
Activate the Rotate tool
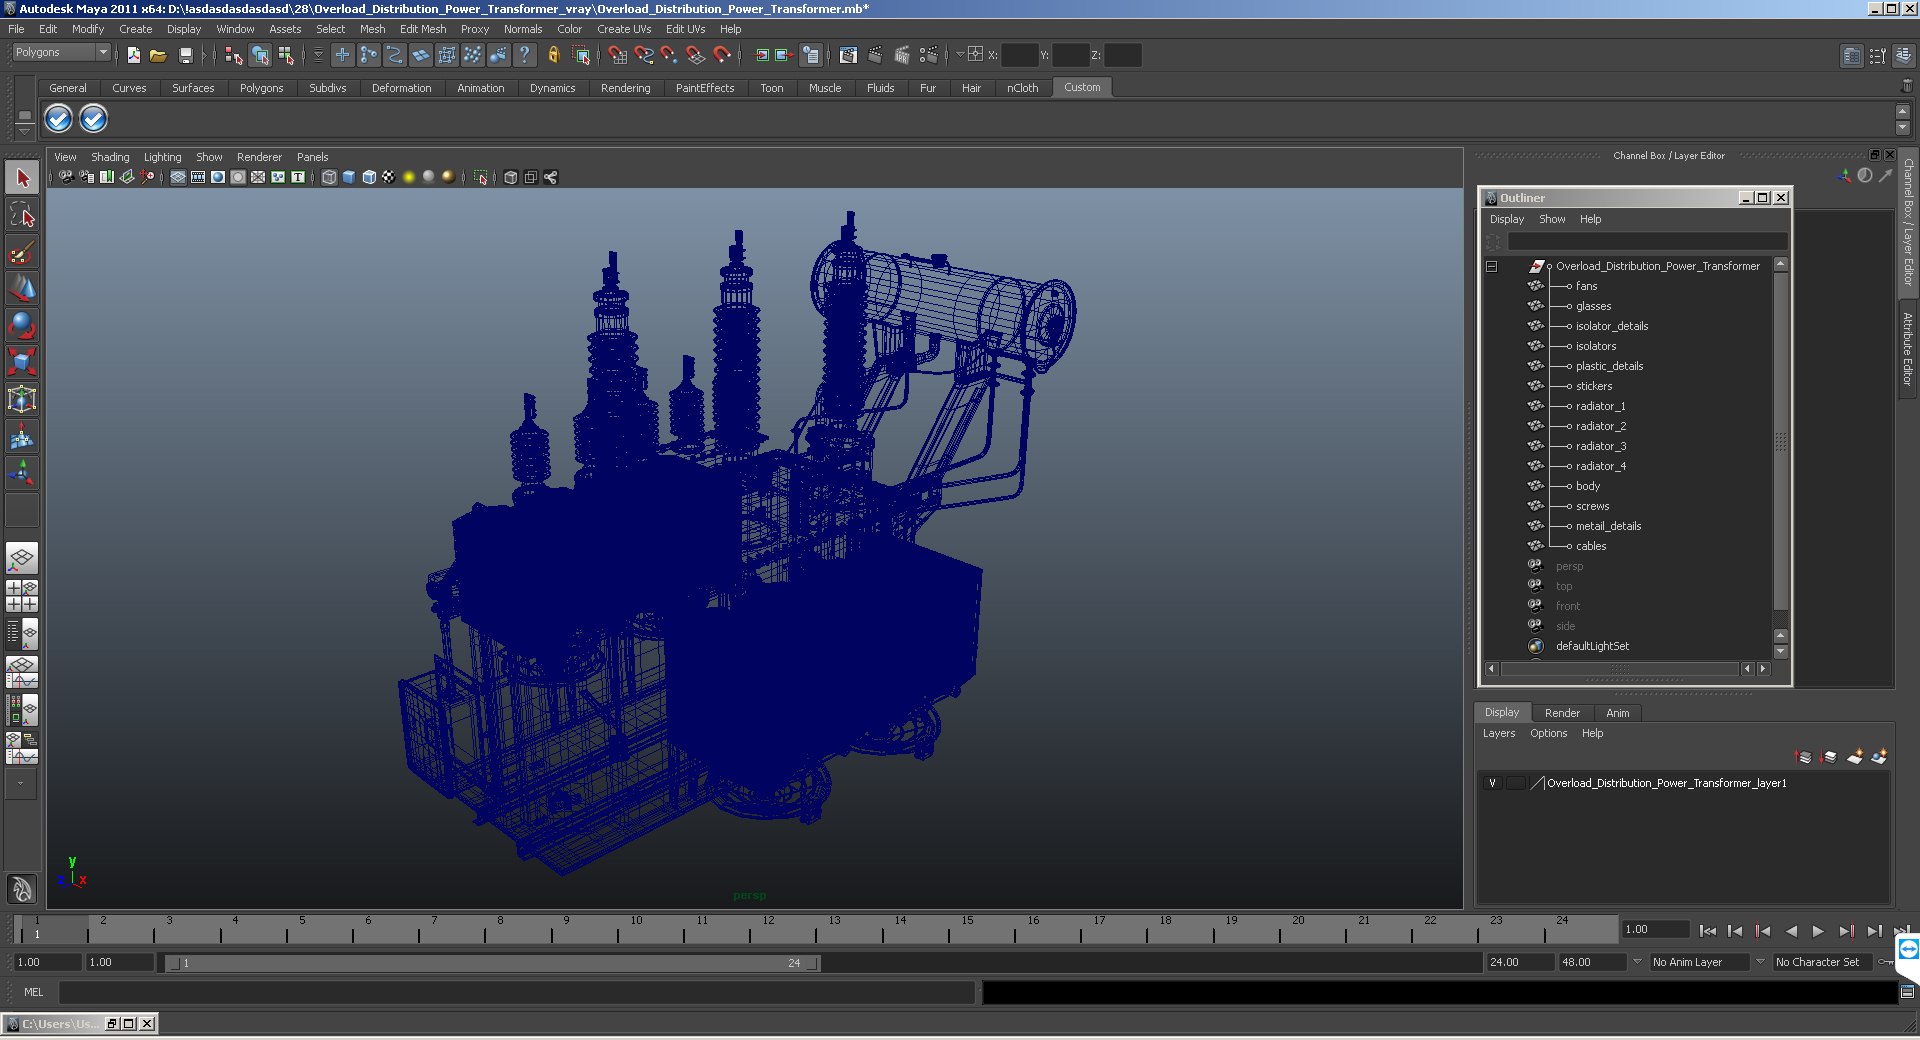click(x=22, y=325)
